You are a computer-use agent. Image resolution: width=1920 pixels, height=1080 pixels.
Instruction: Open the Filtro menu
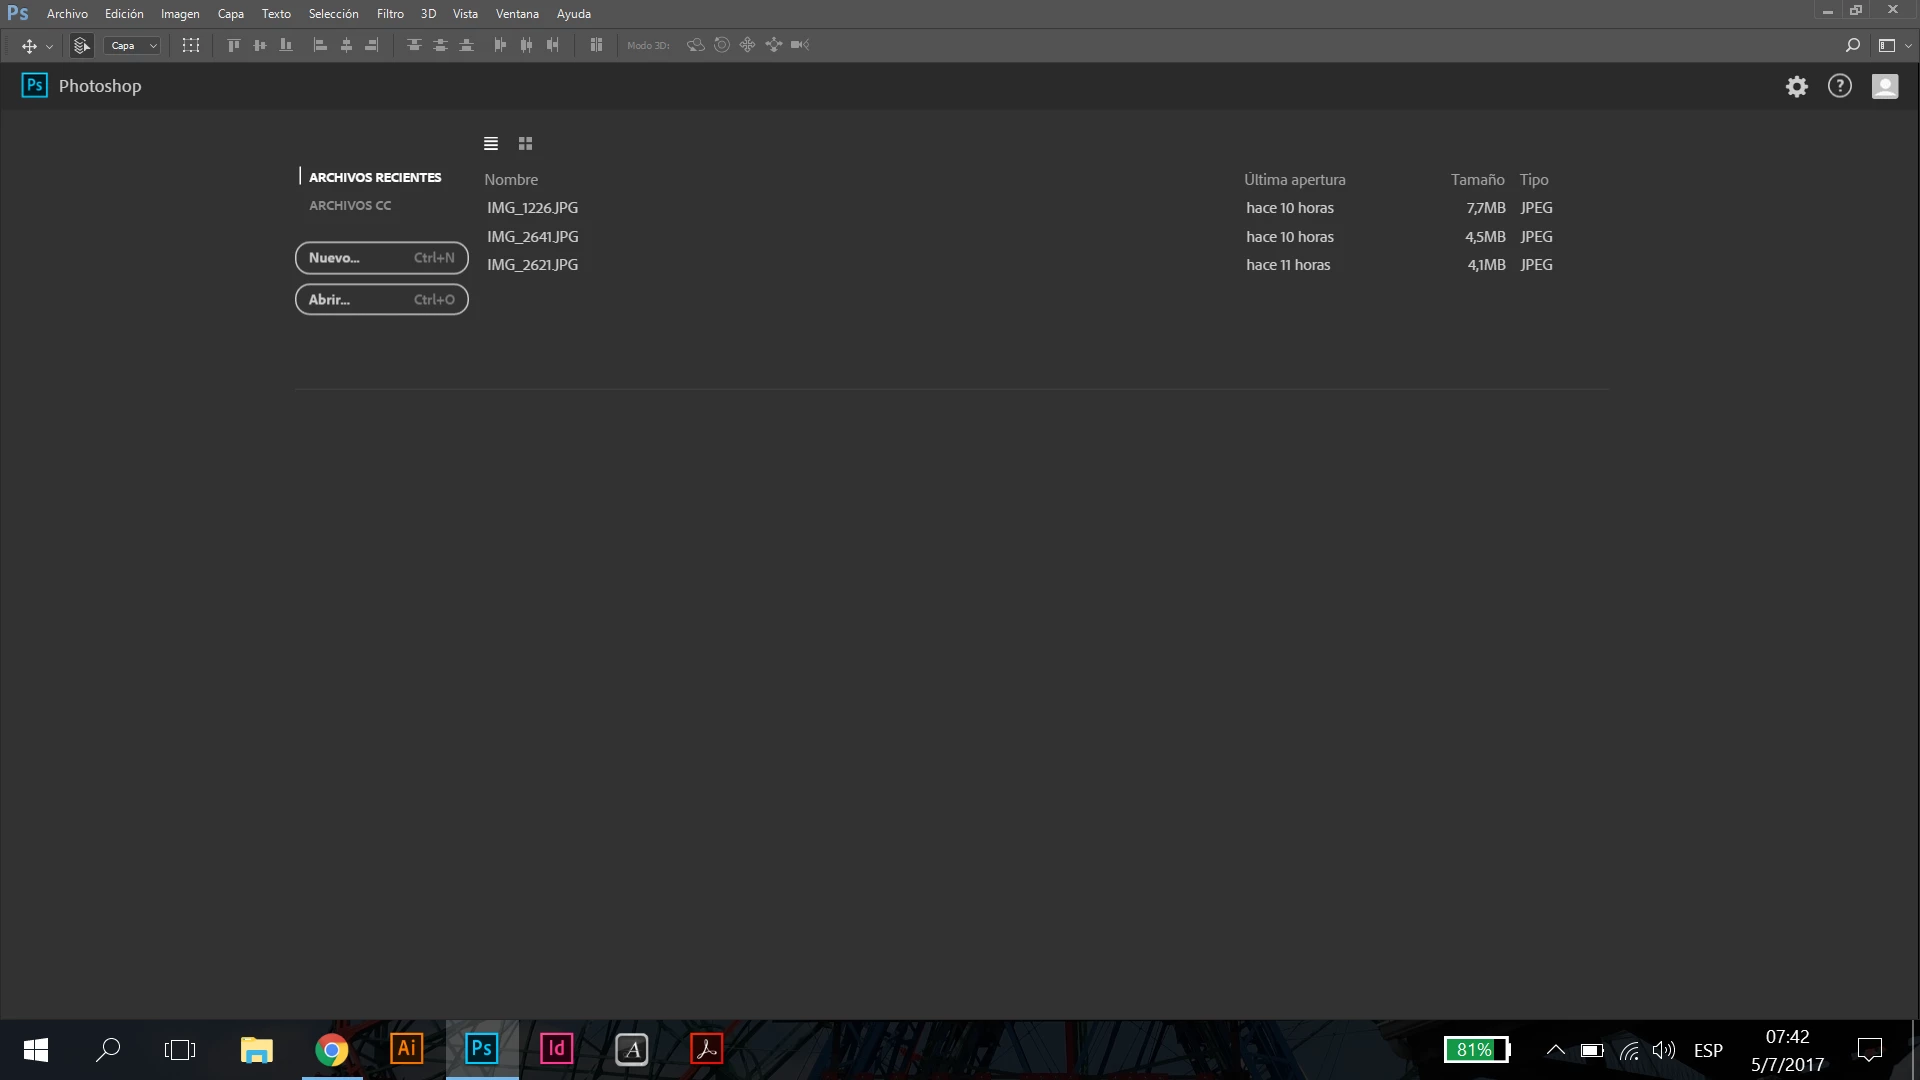[x=390, y=14]
